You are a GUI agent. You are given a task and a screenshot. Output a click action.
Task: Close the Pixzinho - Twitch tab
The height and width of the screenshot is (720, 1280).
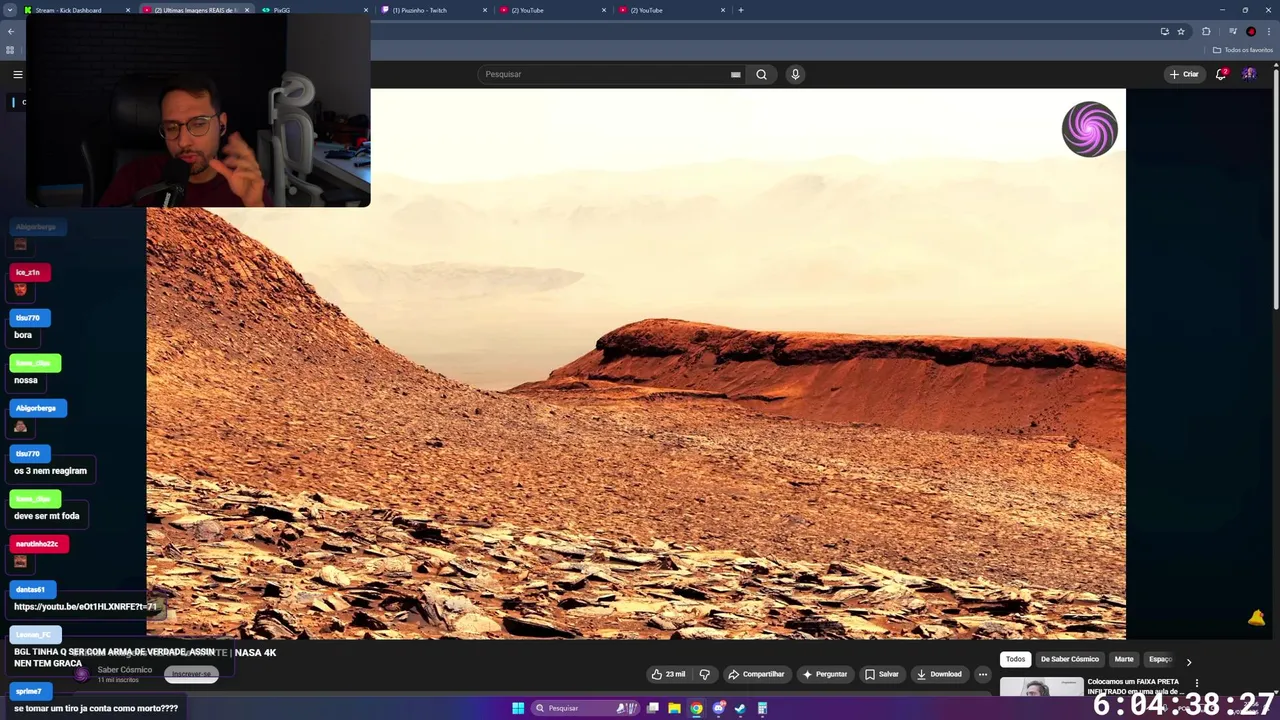485,10
